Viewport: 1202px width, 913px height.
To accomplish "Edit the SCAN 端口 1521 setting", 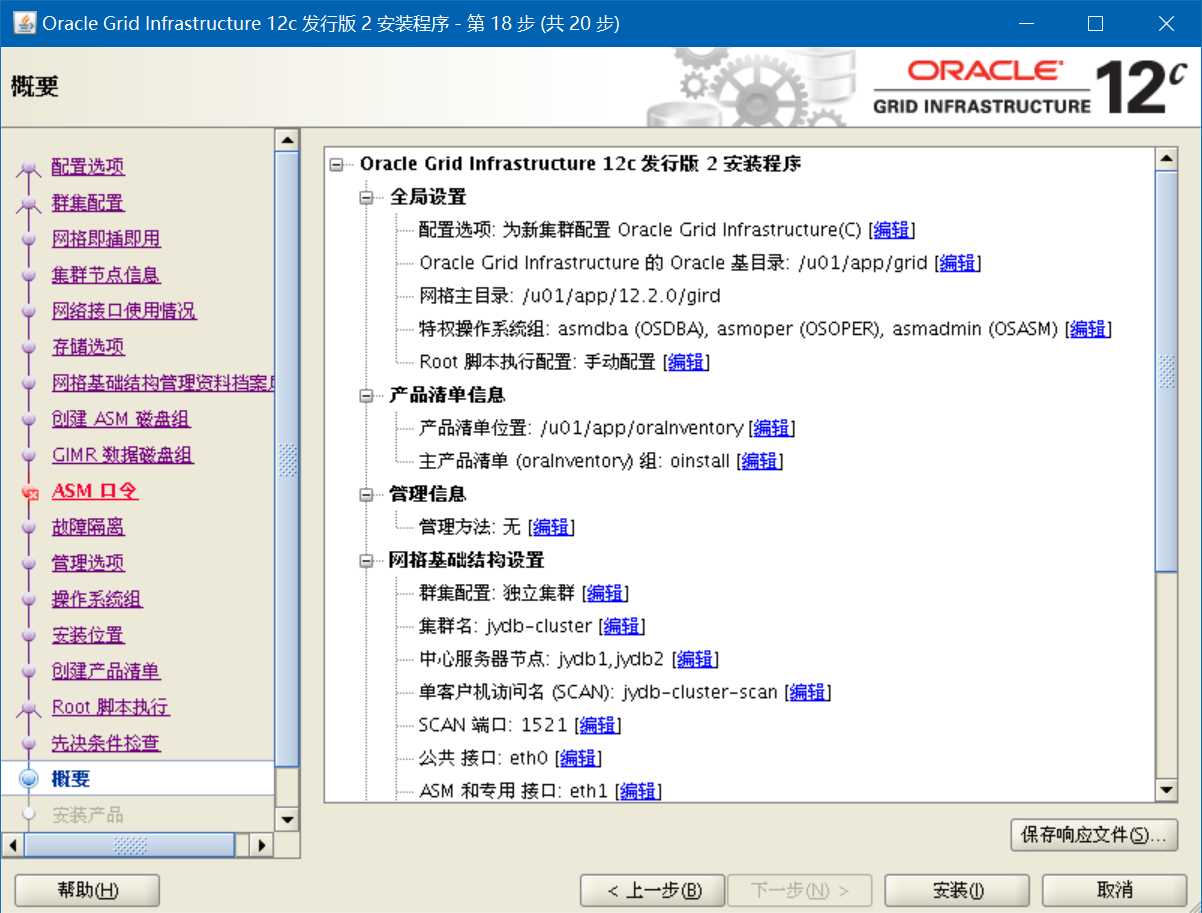I will click(x=598, y=725).
